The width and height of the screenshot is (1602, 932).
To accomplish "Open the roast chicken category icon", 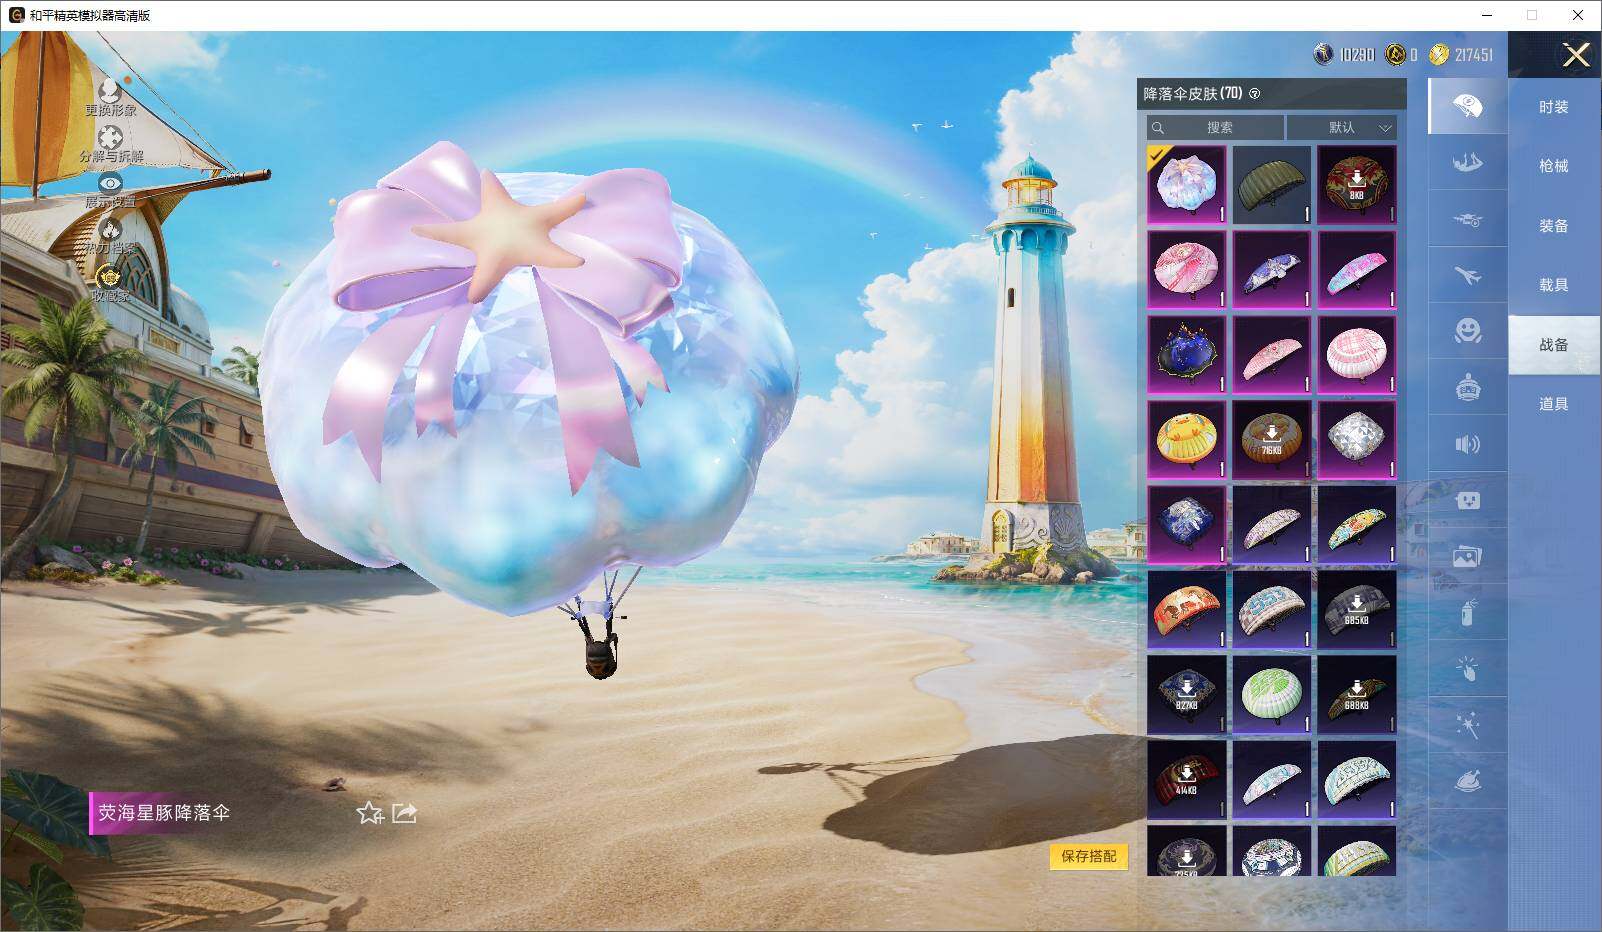I will tap(1467, 782).
